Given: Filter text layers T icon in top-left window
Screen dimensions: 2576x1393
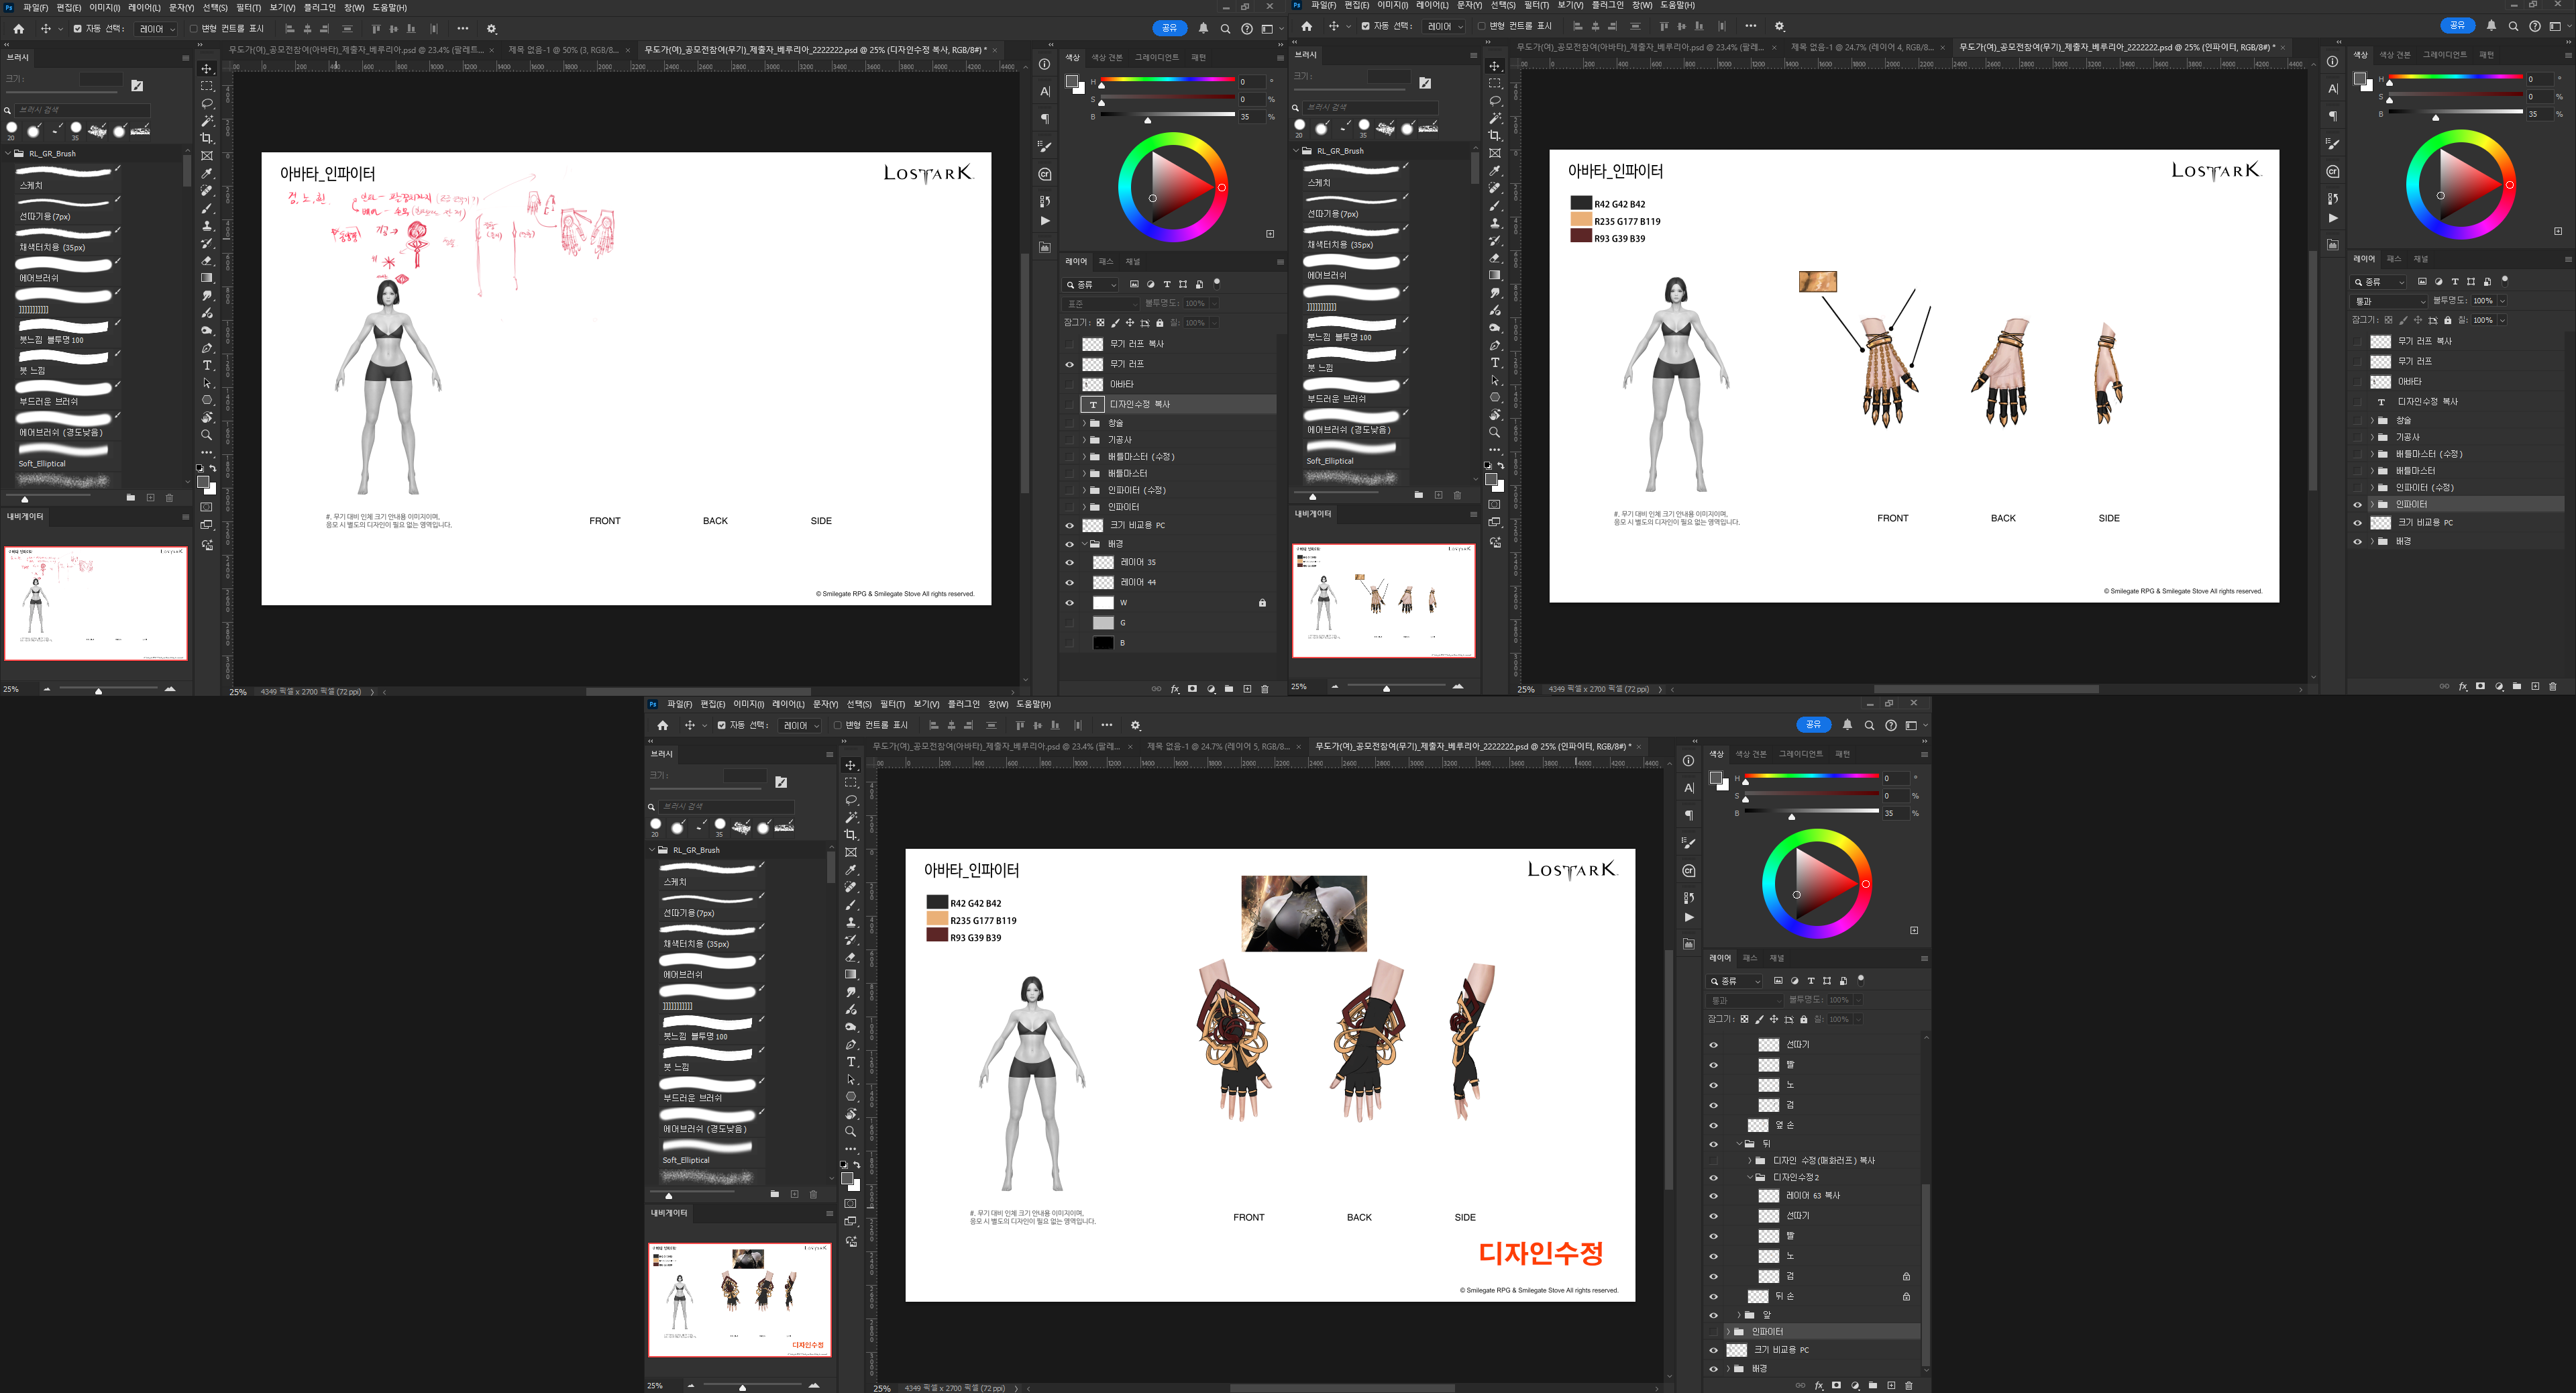Looking at the screenshot, I should click(x=1167, y=284).
